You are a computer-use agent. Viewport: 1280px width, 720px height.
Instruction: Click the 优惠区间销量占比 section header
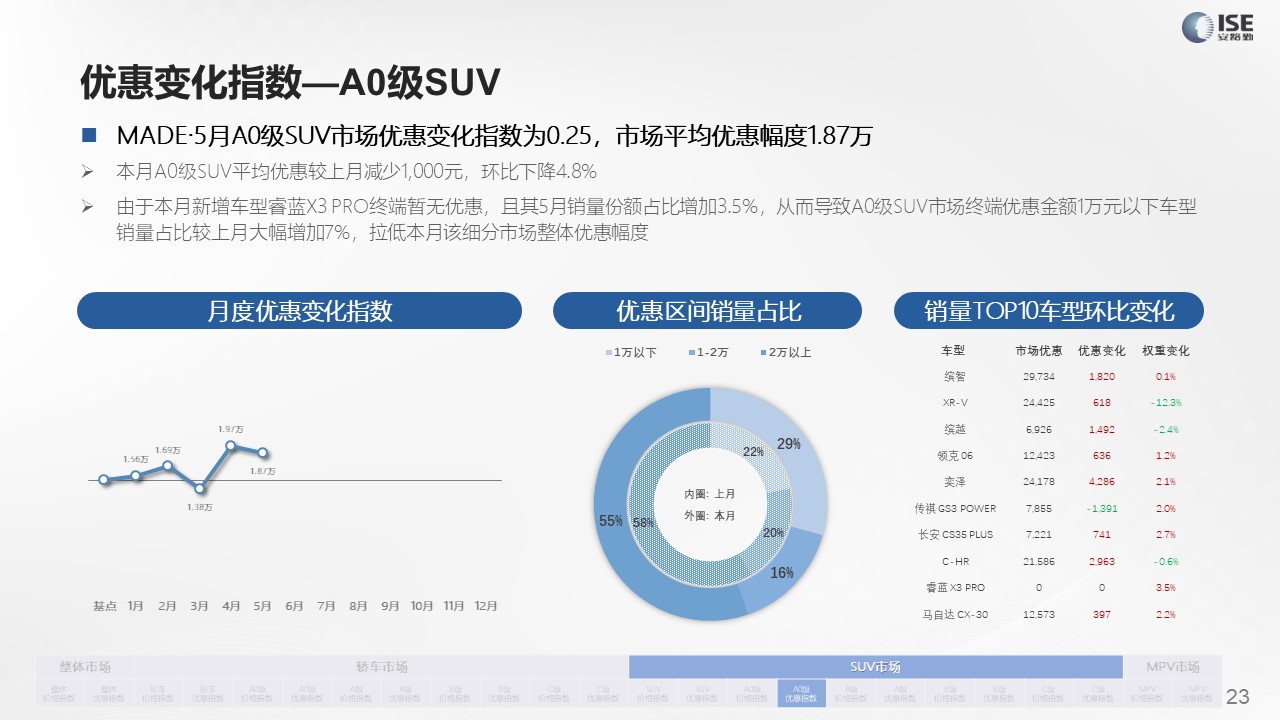point(707,310)
